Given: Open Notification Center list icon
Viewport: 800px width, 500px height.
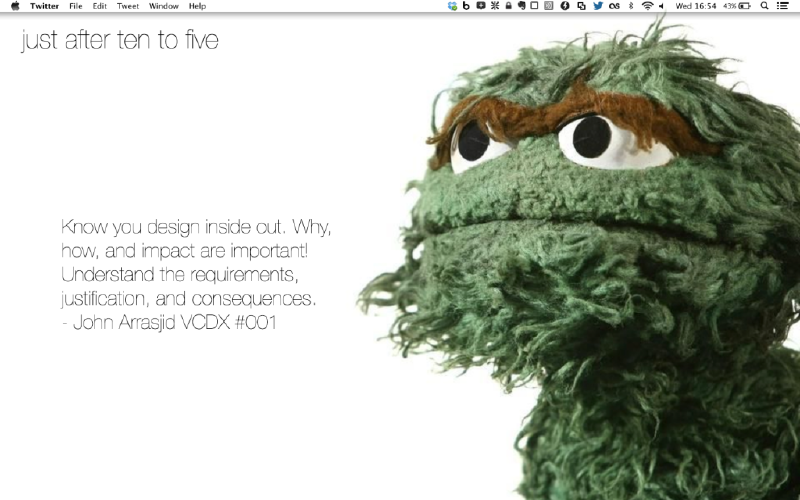Looking at the screenshot, I should [782, 6].
